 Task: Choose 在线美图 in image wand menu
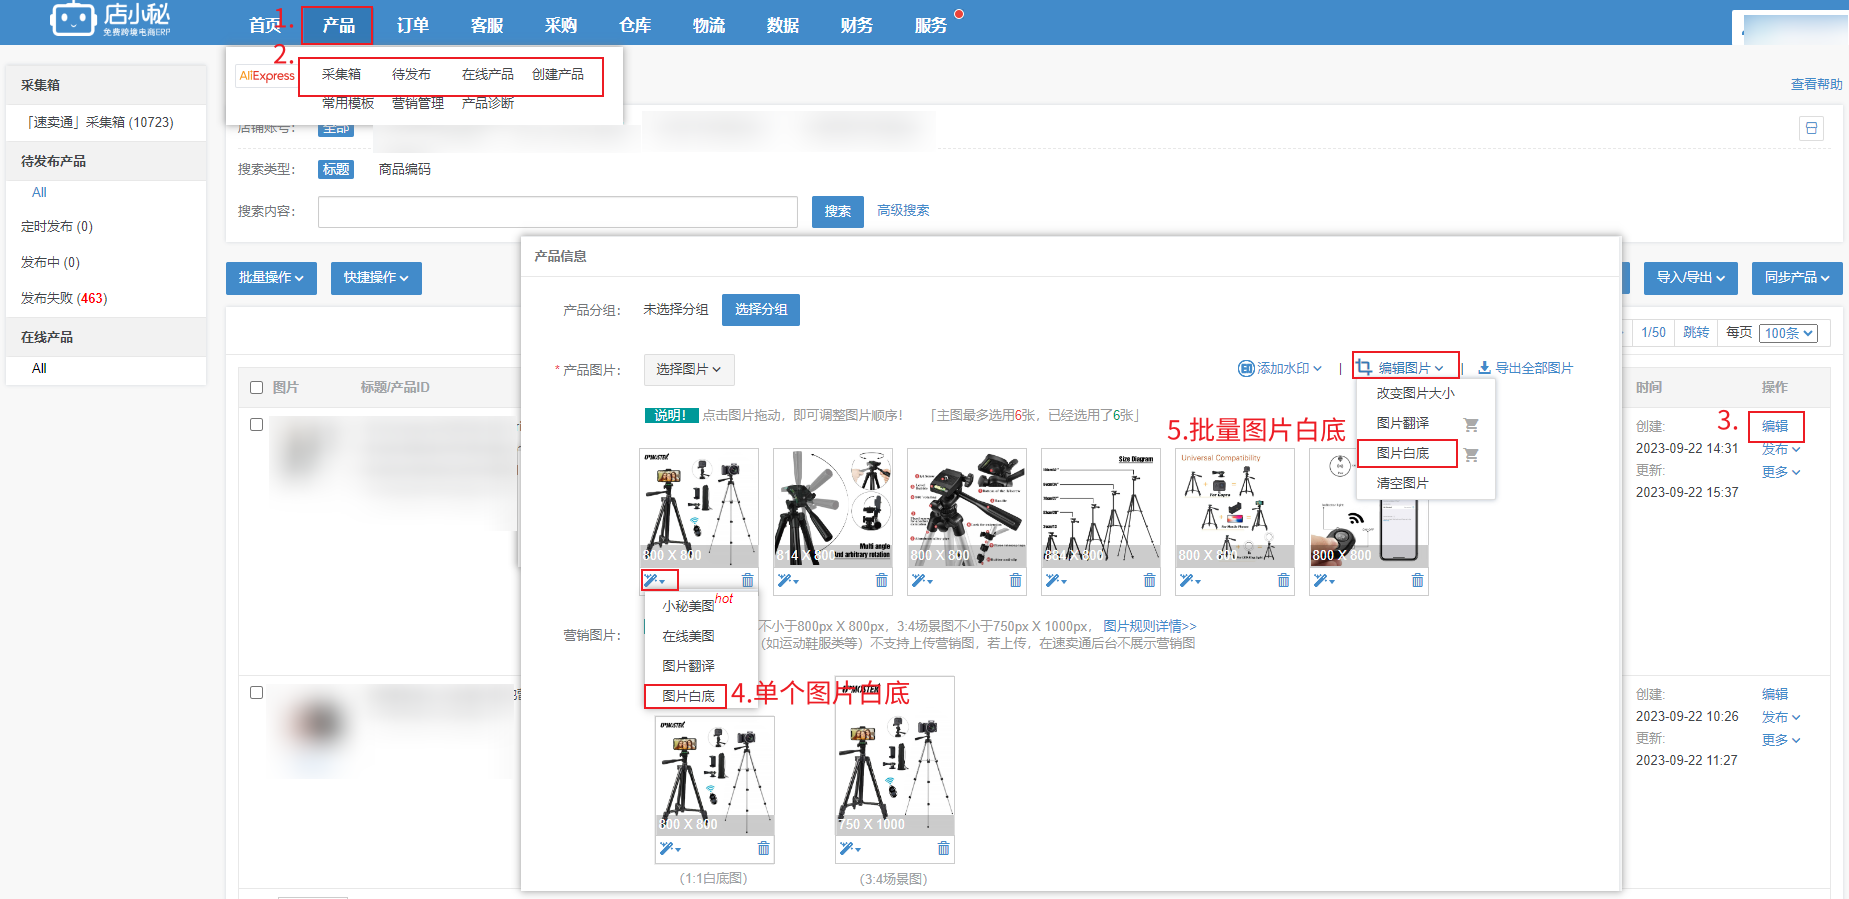[688, 636]
